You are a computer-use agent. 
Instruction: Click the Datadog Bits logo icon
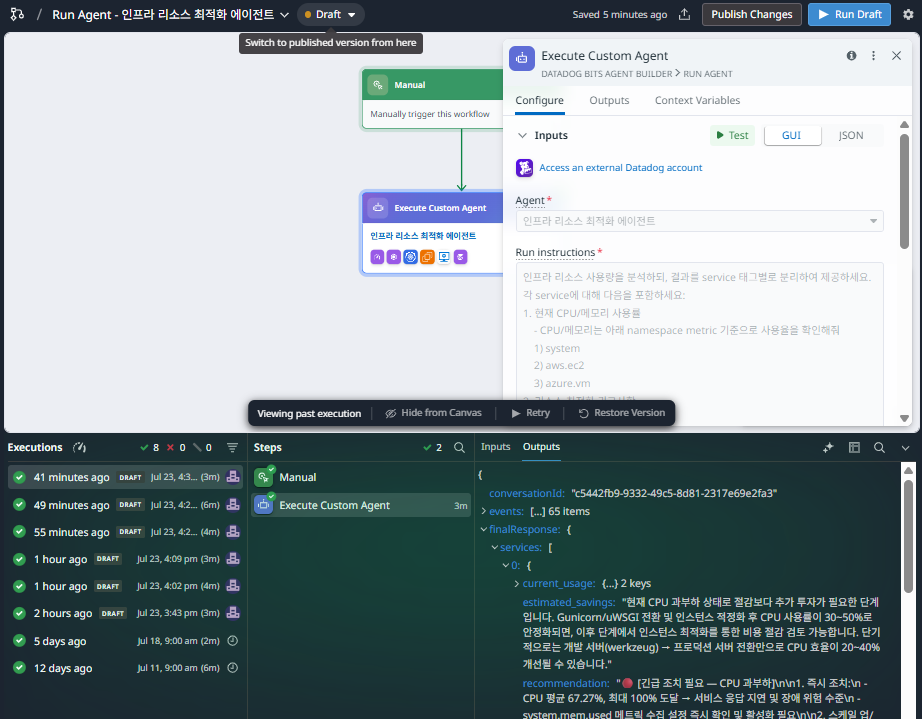(524, 168)
